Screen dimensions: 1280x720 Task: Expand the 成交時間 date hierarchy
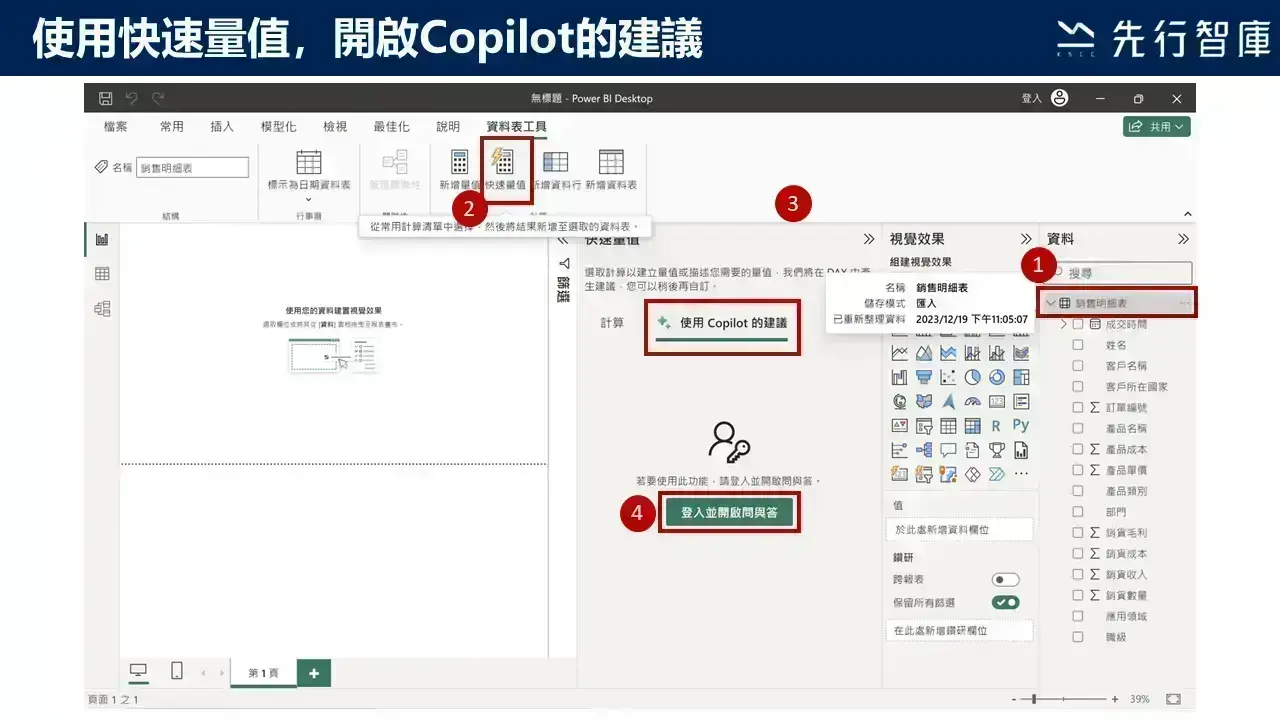click(1064, 324)
